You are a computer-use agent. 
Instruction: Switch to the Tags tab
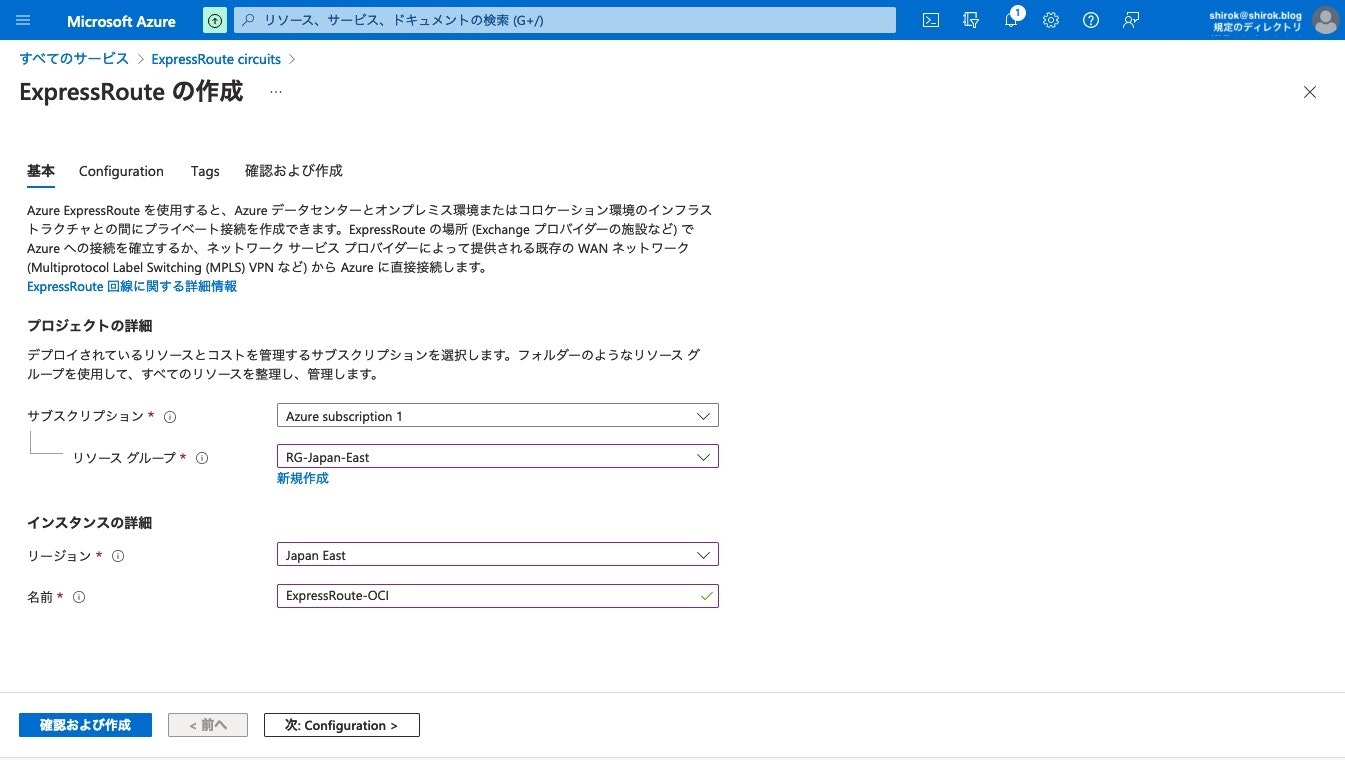tap(205, 171)
